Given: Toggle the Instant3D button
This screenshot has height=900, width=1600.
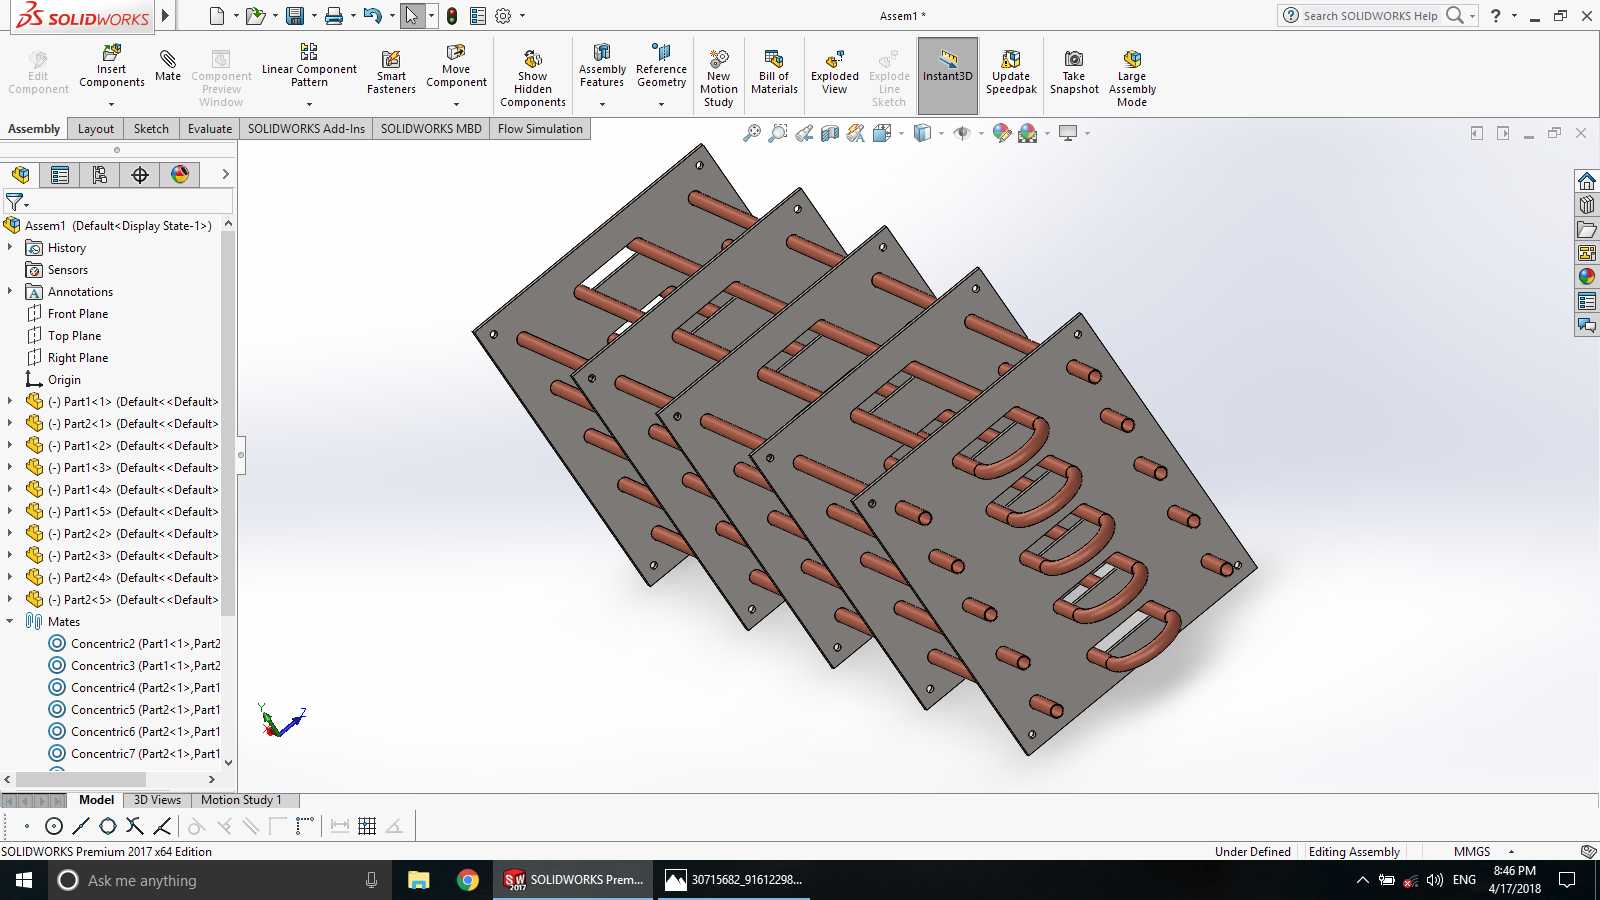Looking at the screenshot, I should (x=947, y=76).
